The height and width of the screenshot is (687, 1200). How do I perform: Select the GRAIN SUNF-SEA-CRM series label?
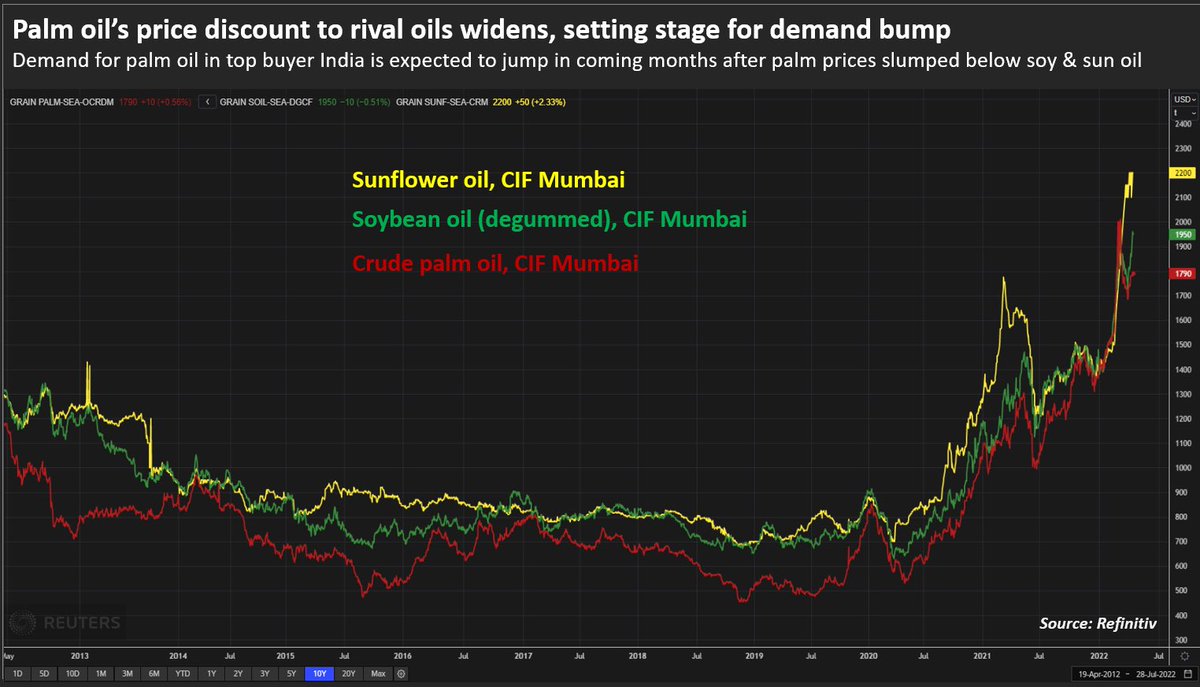pyautogui.click(x=441, y=101)
